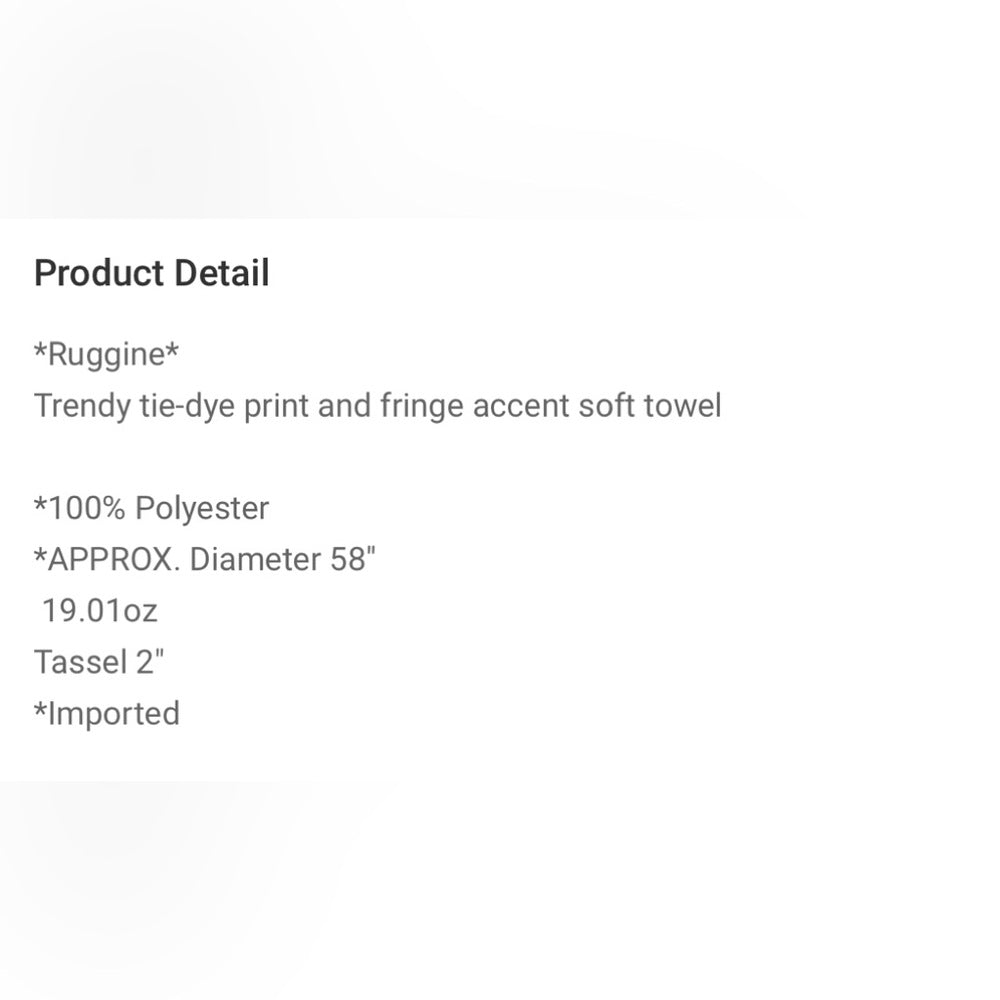
Task: Click the "*100%" text
Action: pyautogui.click(x=80, y=509)
